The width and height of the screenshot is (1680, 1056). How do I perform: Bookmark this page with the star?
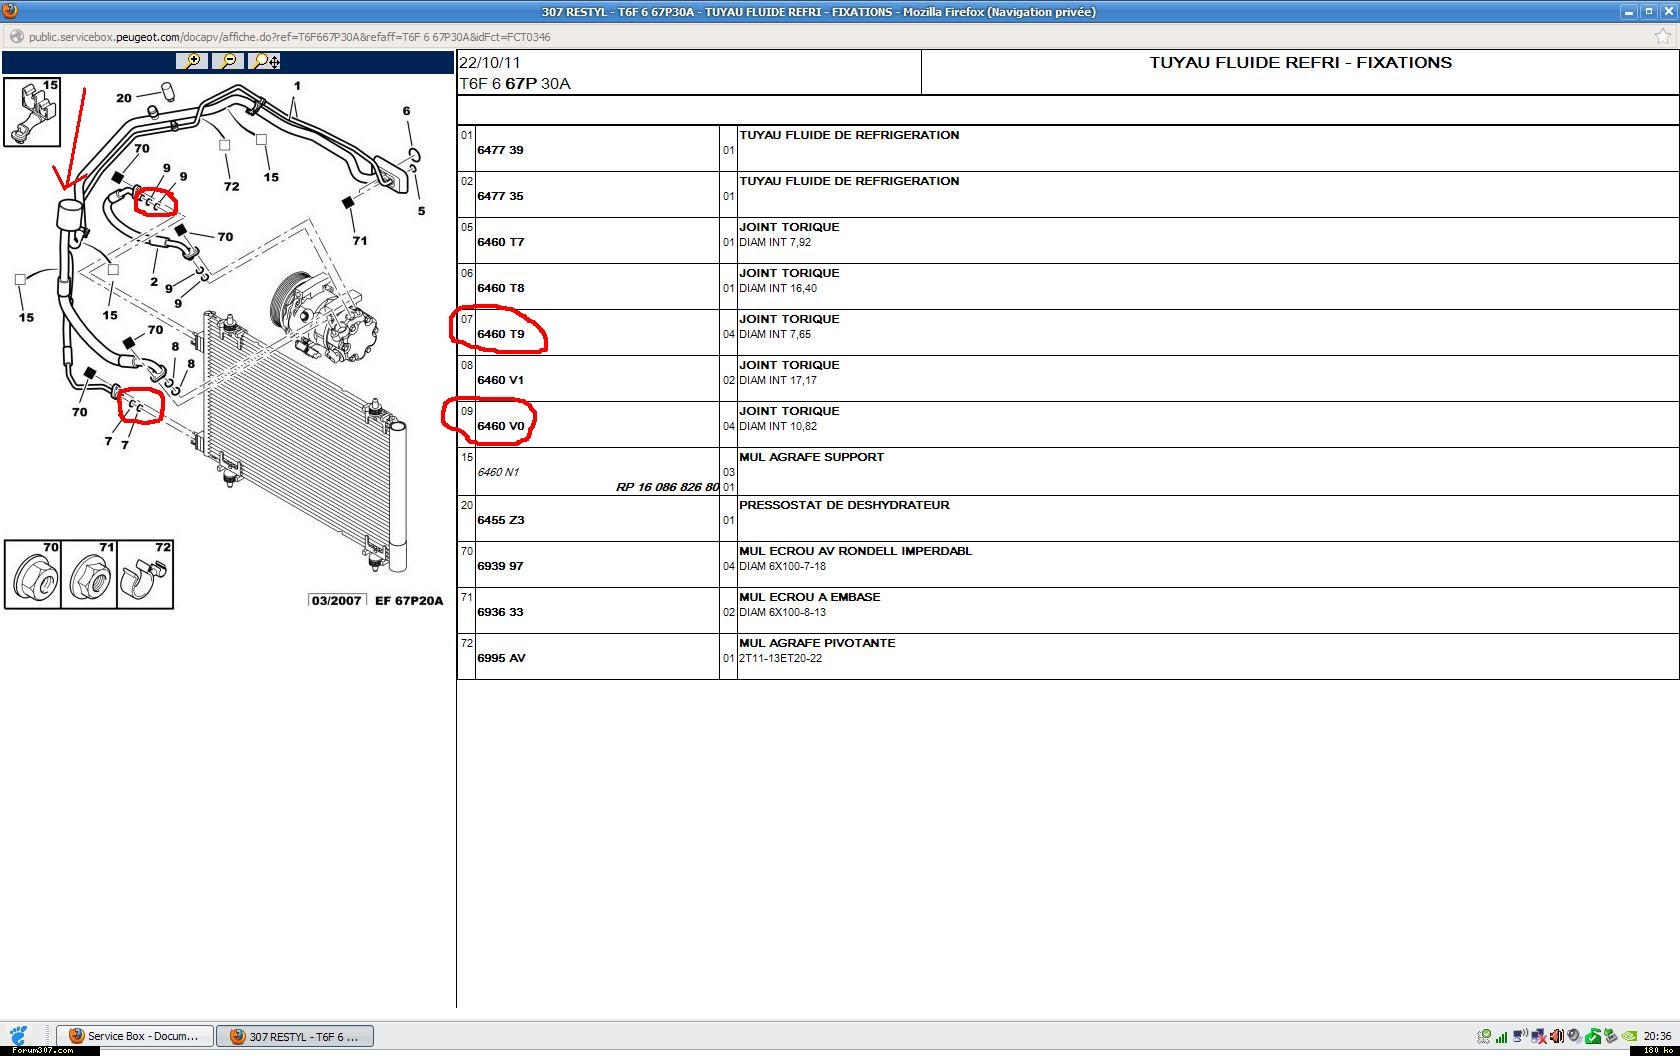(1663, 37)
